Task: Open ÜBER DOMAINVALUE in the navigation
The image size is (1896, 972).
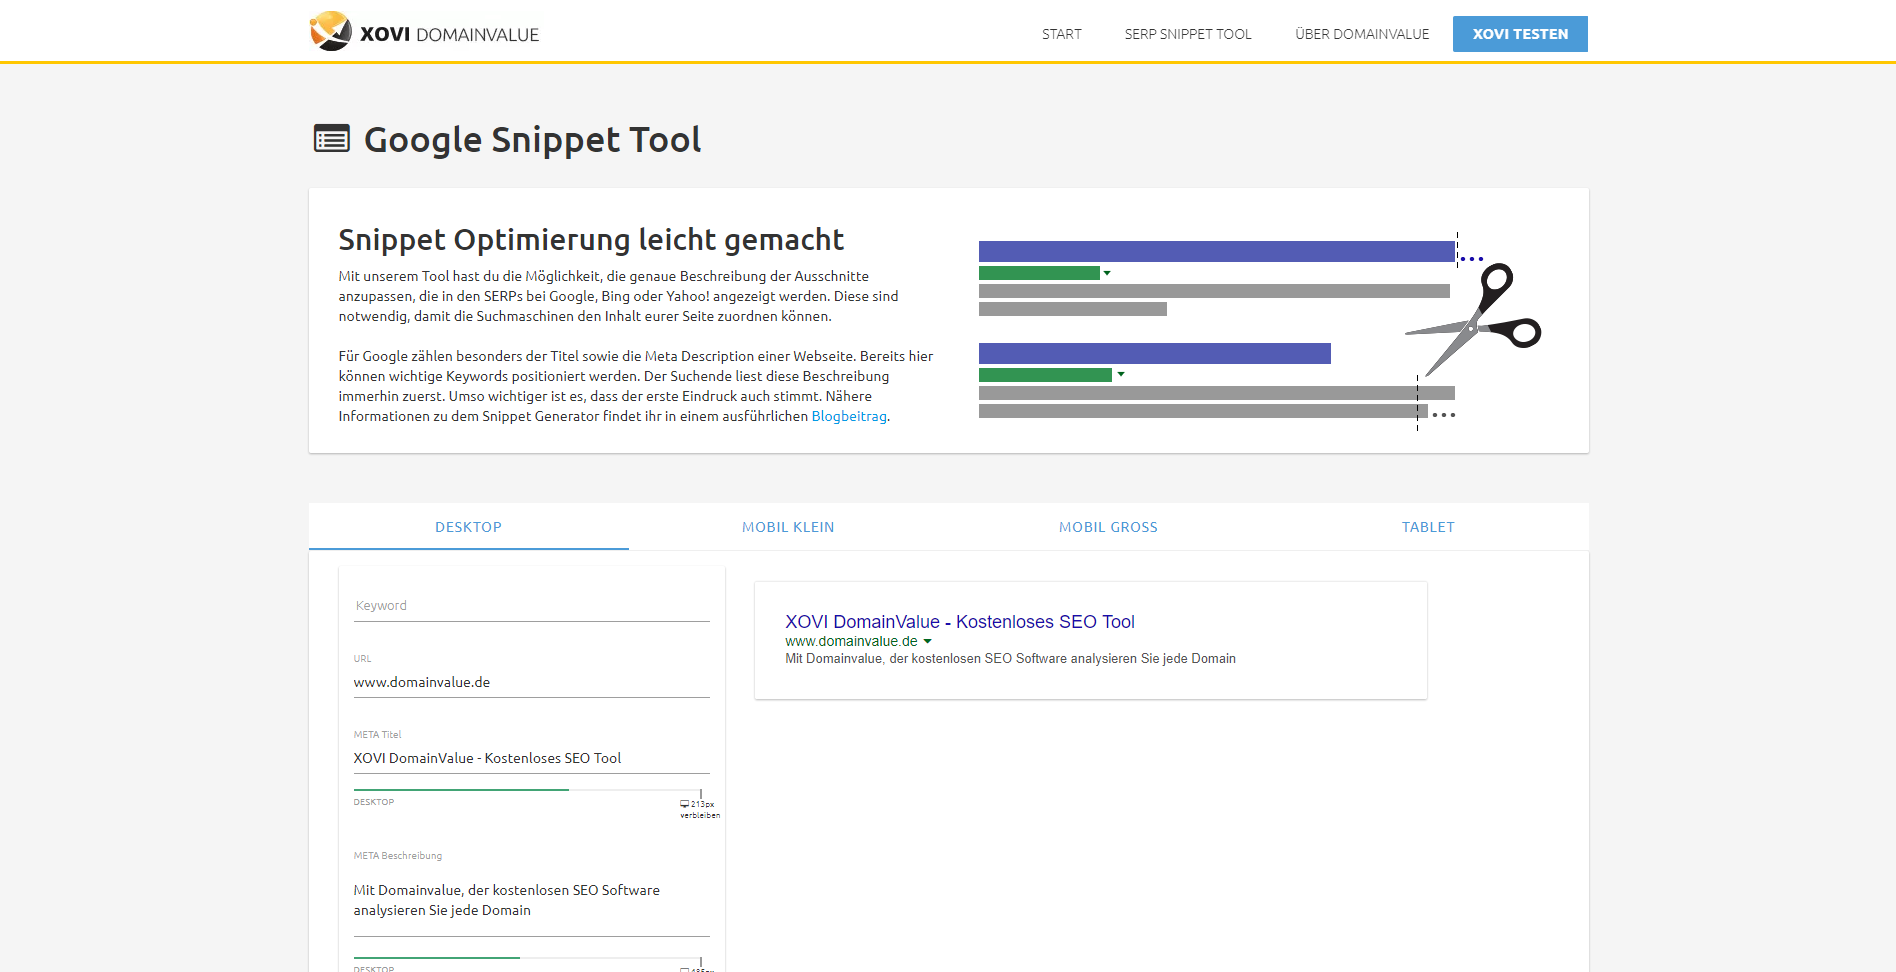Action: (1362, 34)
